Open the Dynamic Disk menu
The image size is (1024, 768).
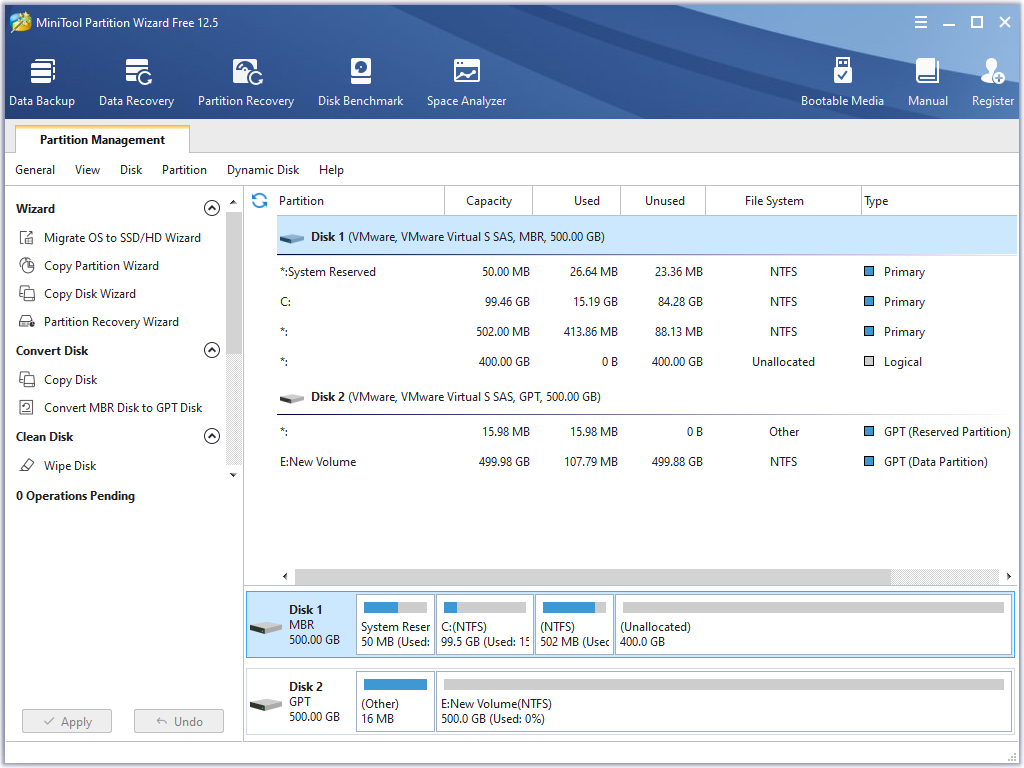pyautogui.click(x=263, y=170)
